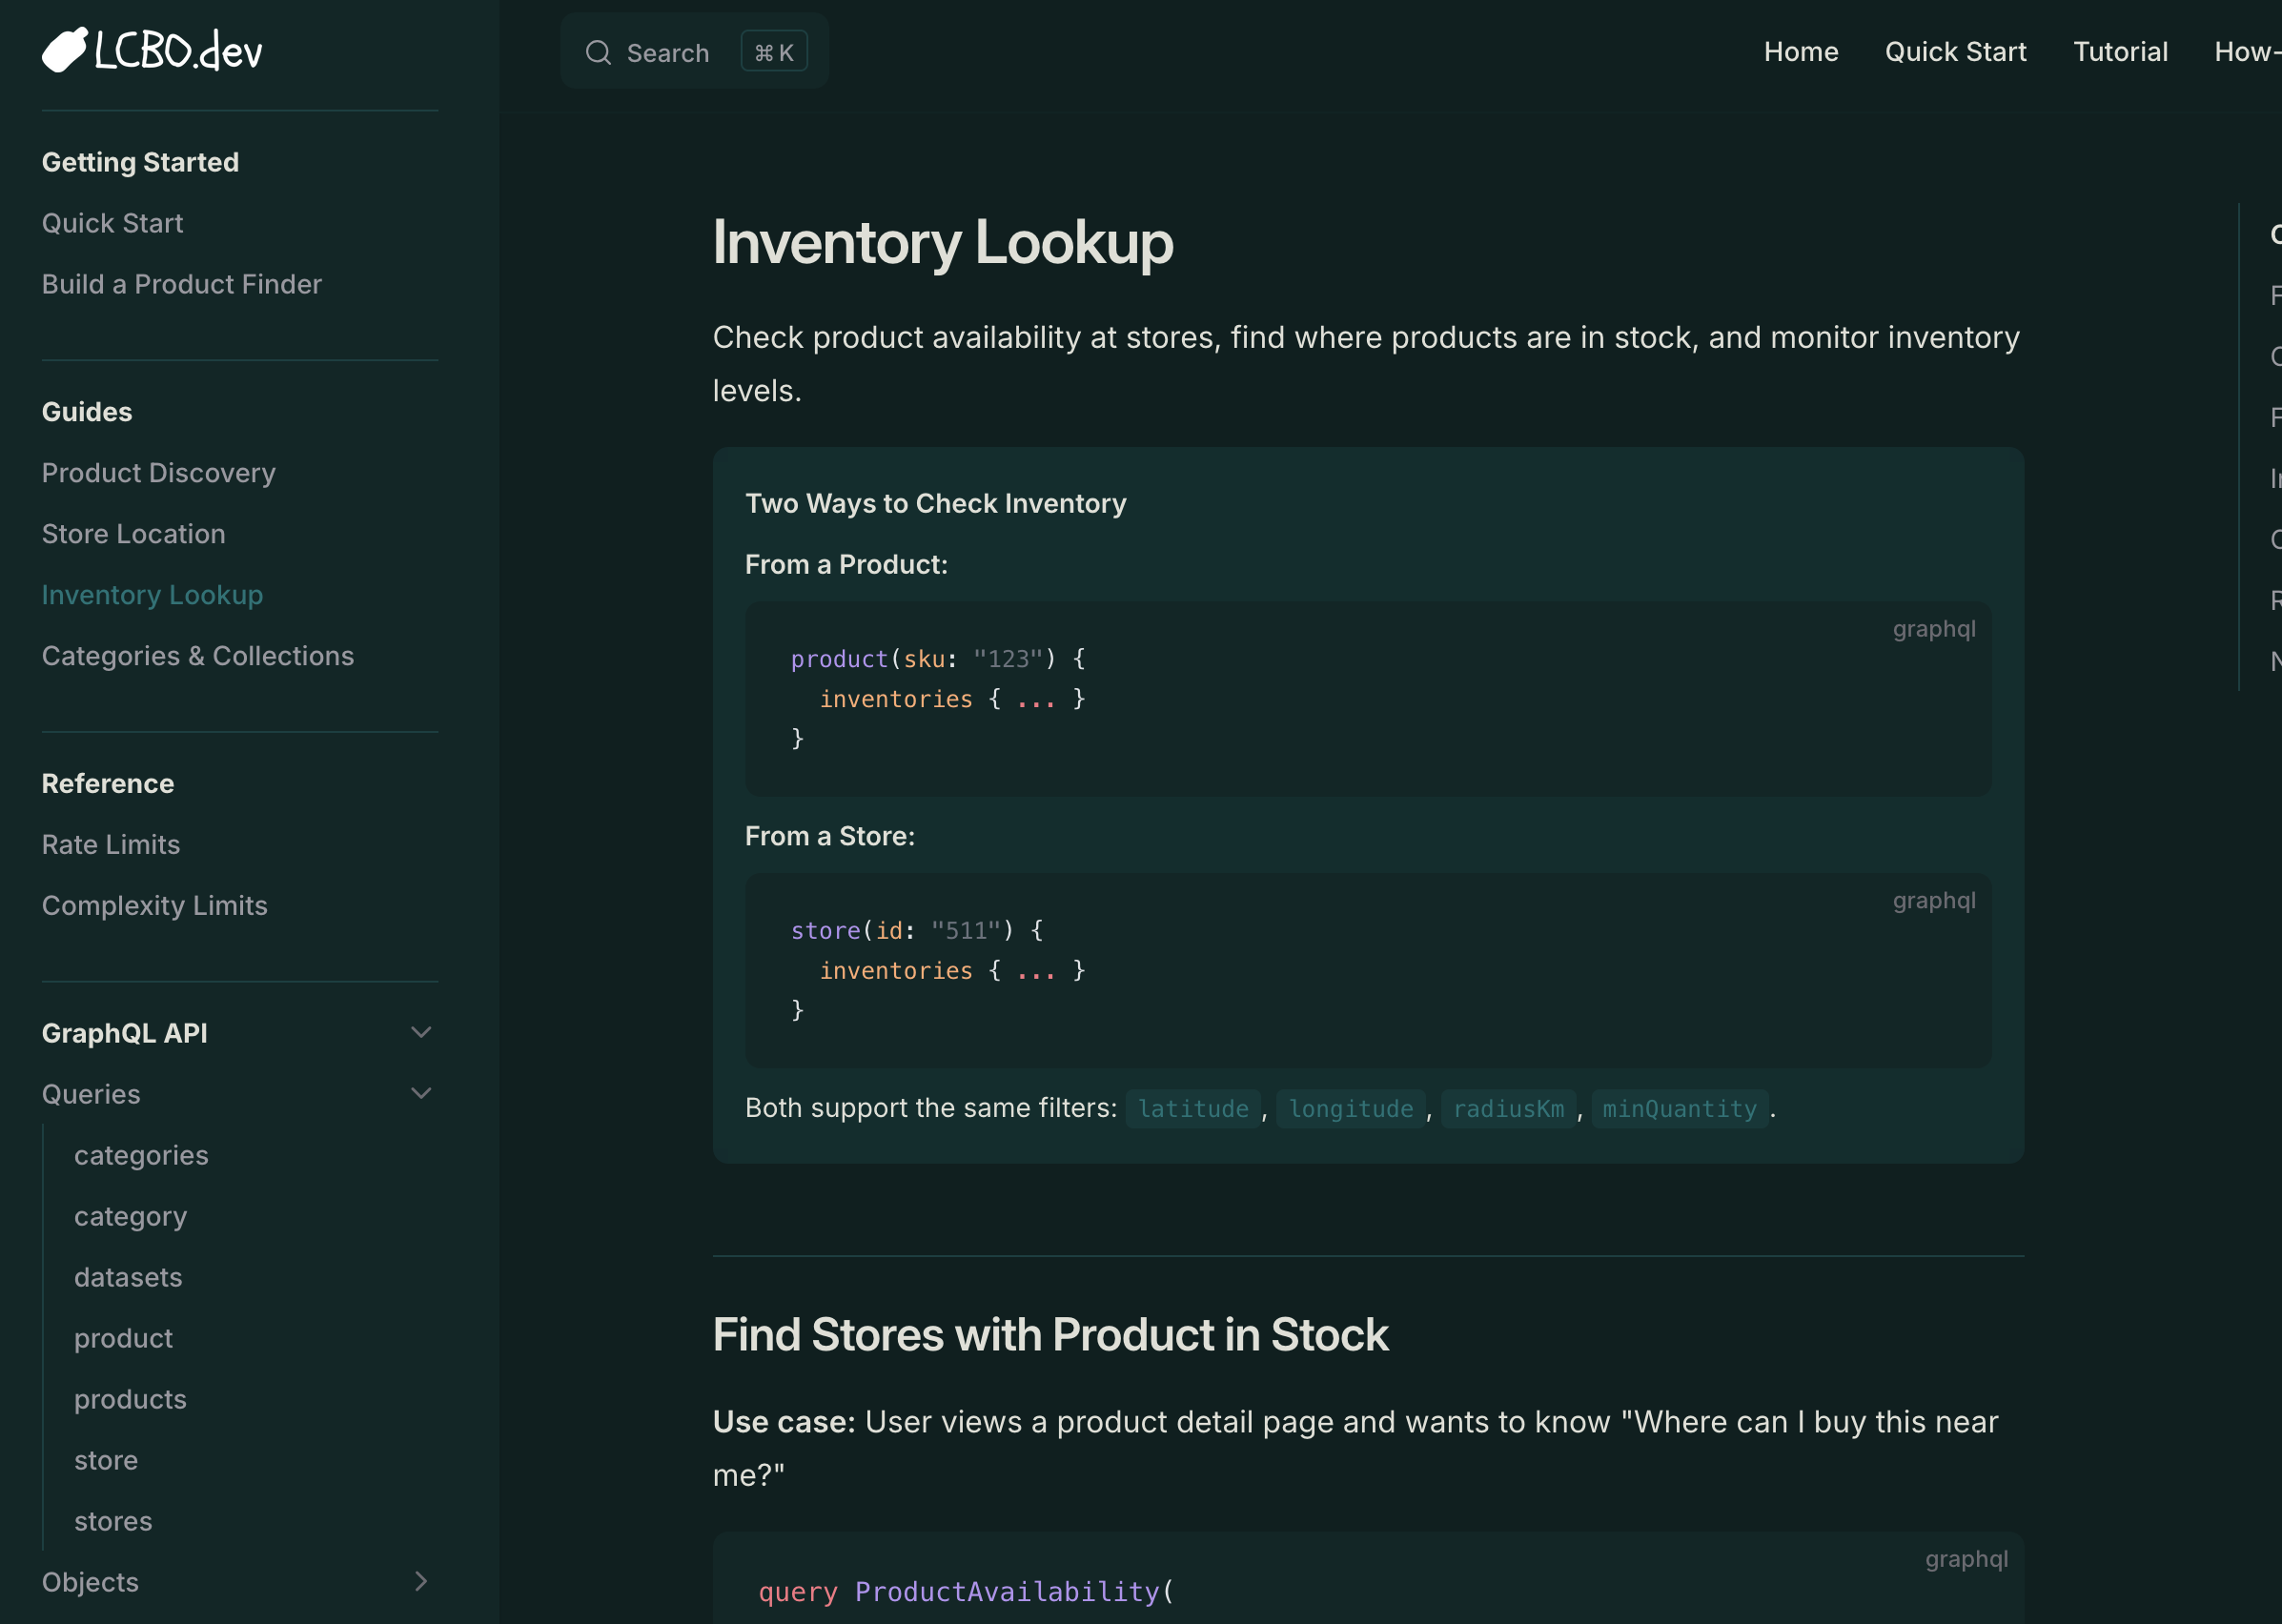Click the ⌘K shortcut badge
The image size is (2282, 1624).
(773, 51)
